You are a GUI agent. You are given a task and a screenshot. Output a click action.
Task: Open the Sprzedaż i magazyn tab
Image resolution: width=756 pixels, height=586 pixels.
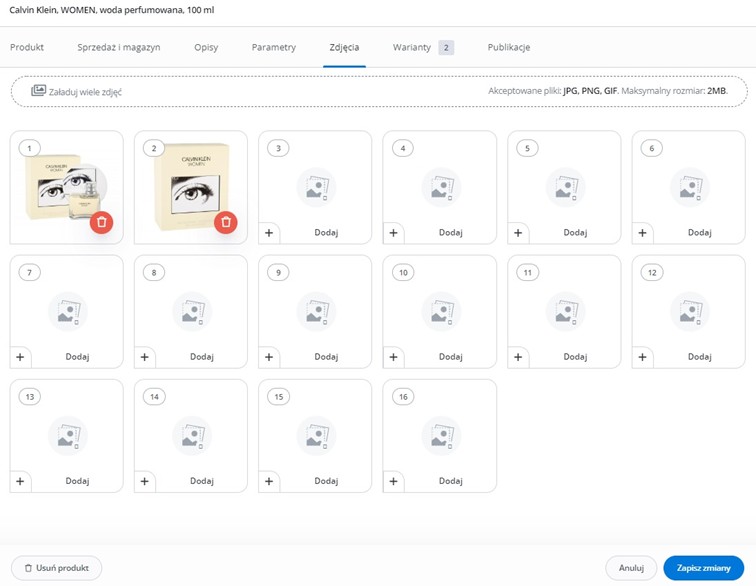[x=118, y=47]
